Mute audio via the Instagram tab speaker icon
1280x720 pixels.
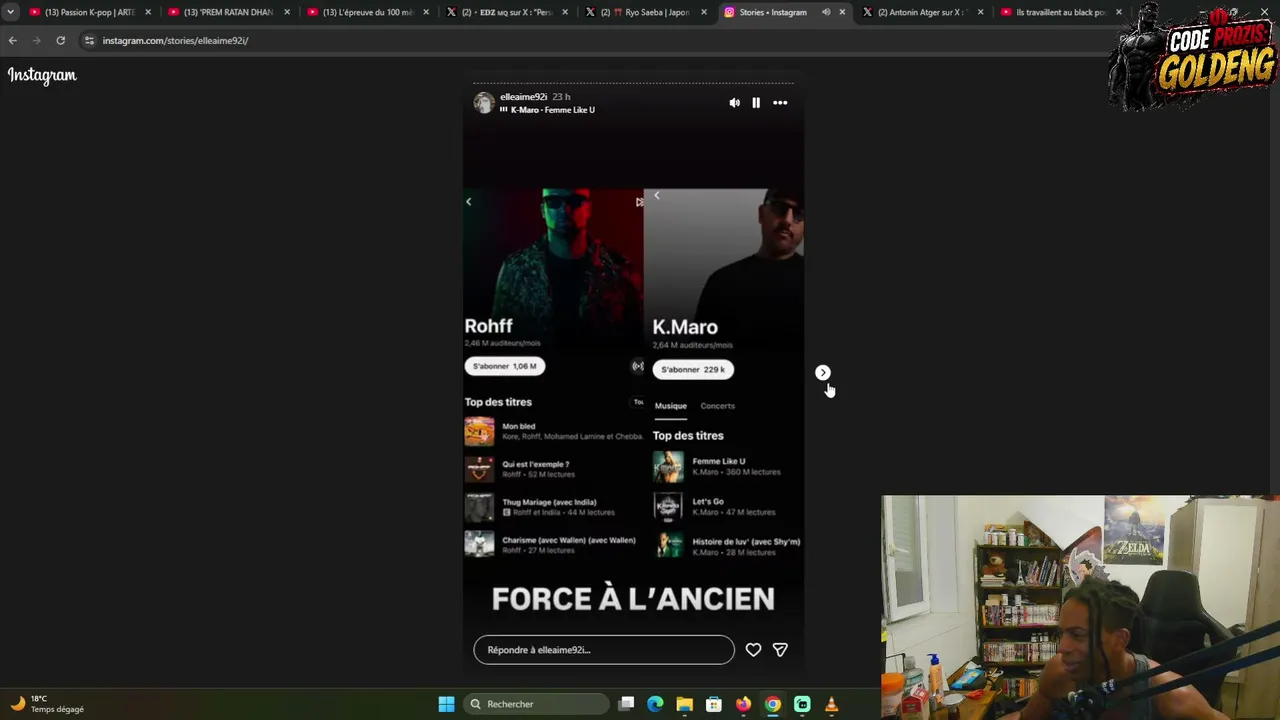826,12
